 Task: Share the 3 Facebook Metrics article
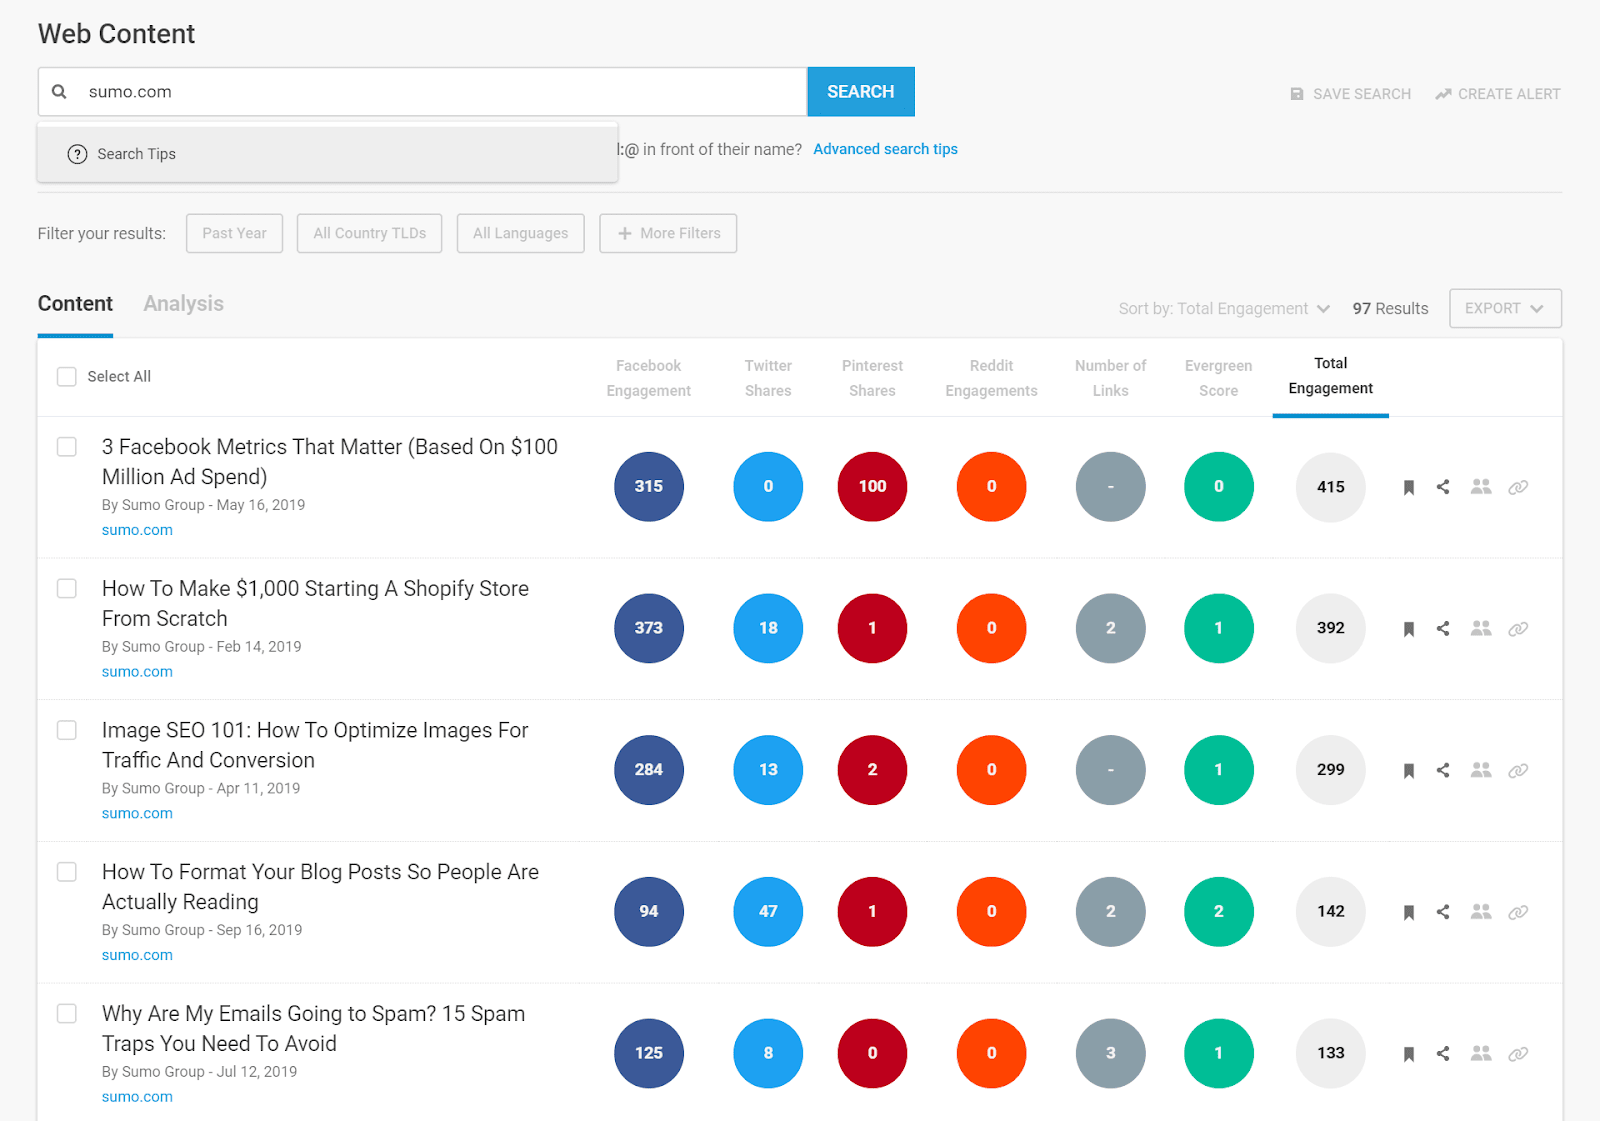point(1443,487)
